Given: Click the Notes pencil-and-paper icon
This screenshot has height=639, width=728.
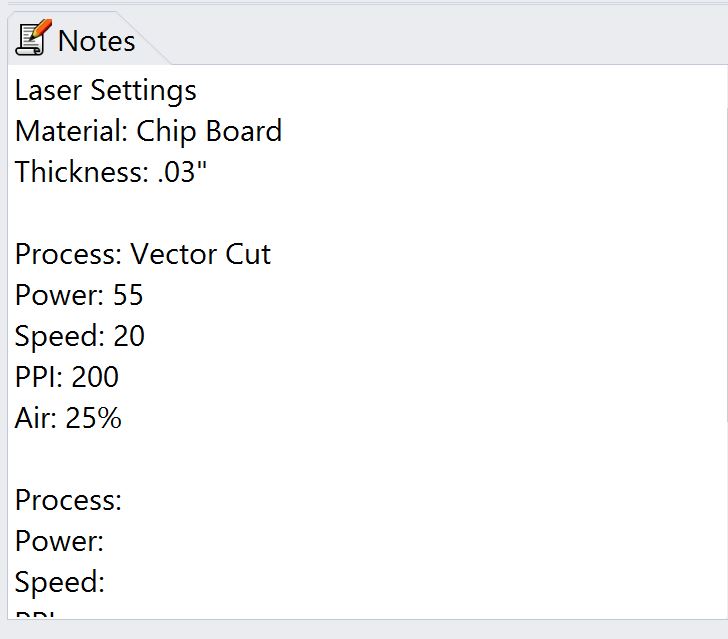Looking at the screenshot, I should pos(33,38).
